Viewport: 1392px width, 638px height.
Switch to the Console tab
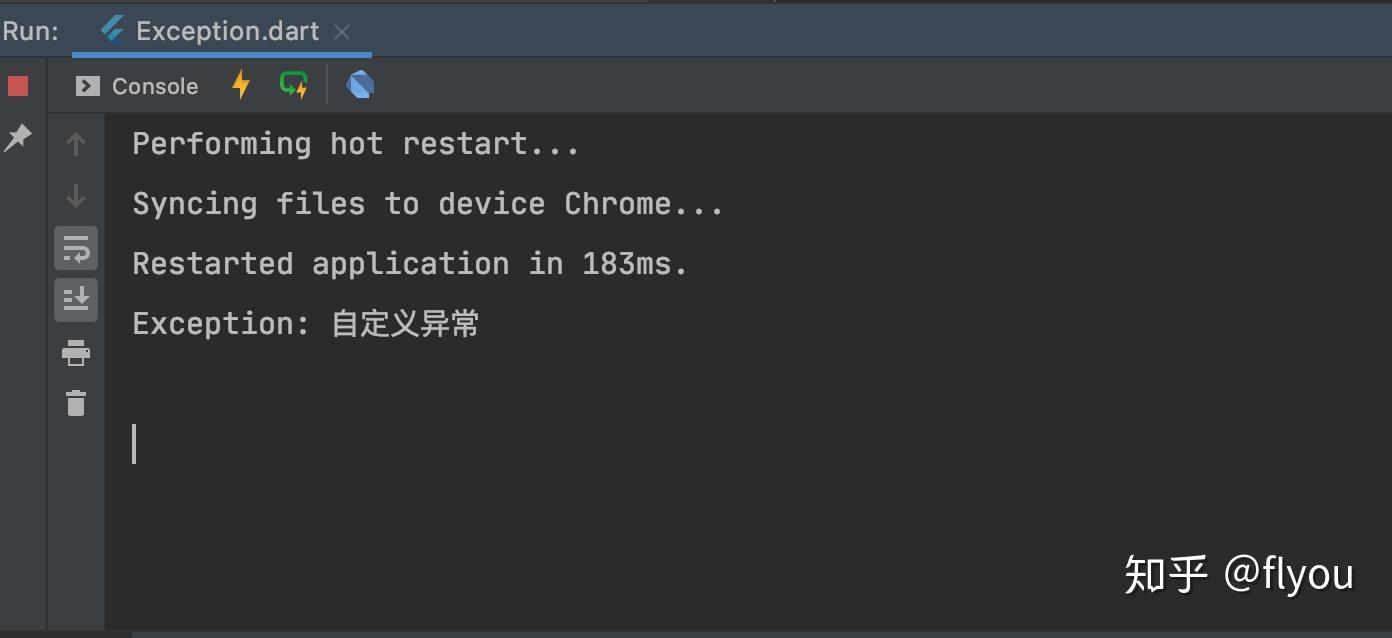click(138, 86)
